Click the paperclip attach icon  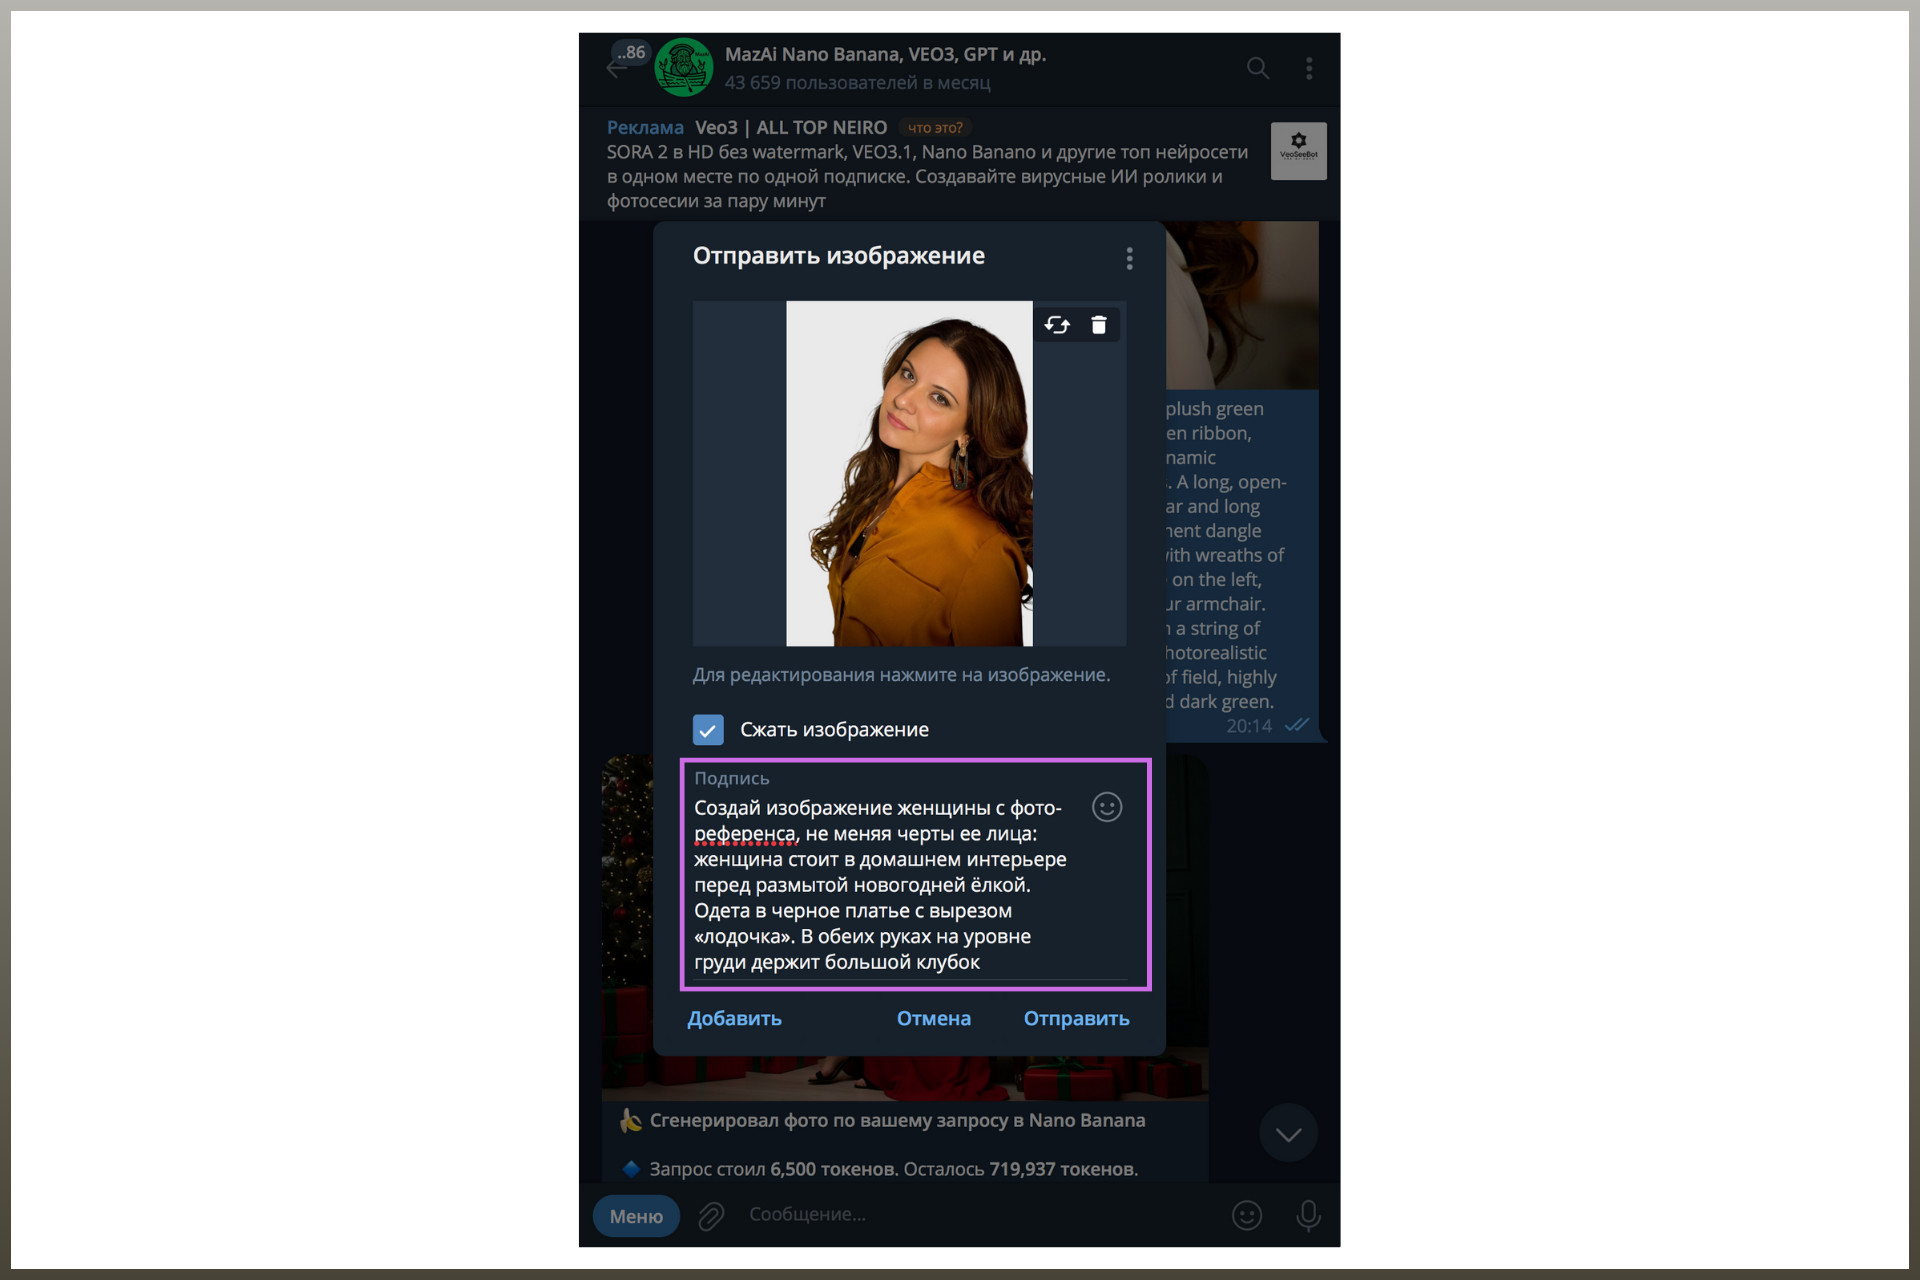click(711, 1215)
